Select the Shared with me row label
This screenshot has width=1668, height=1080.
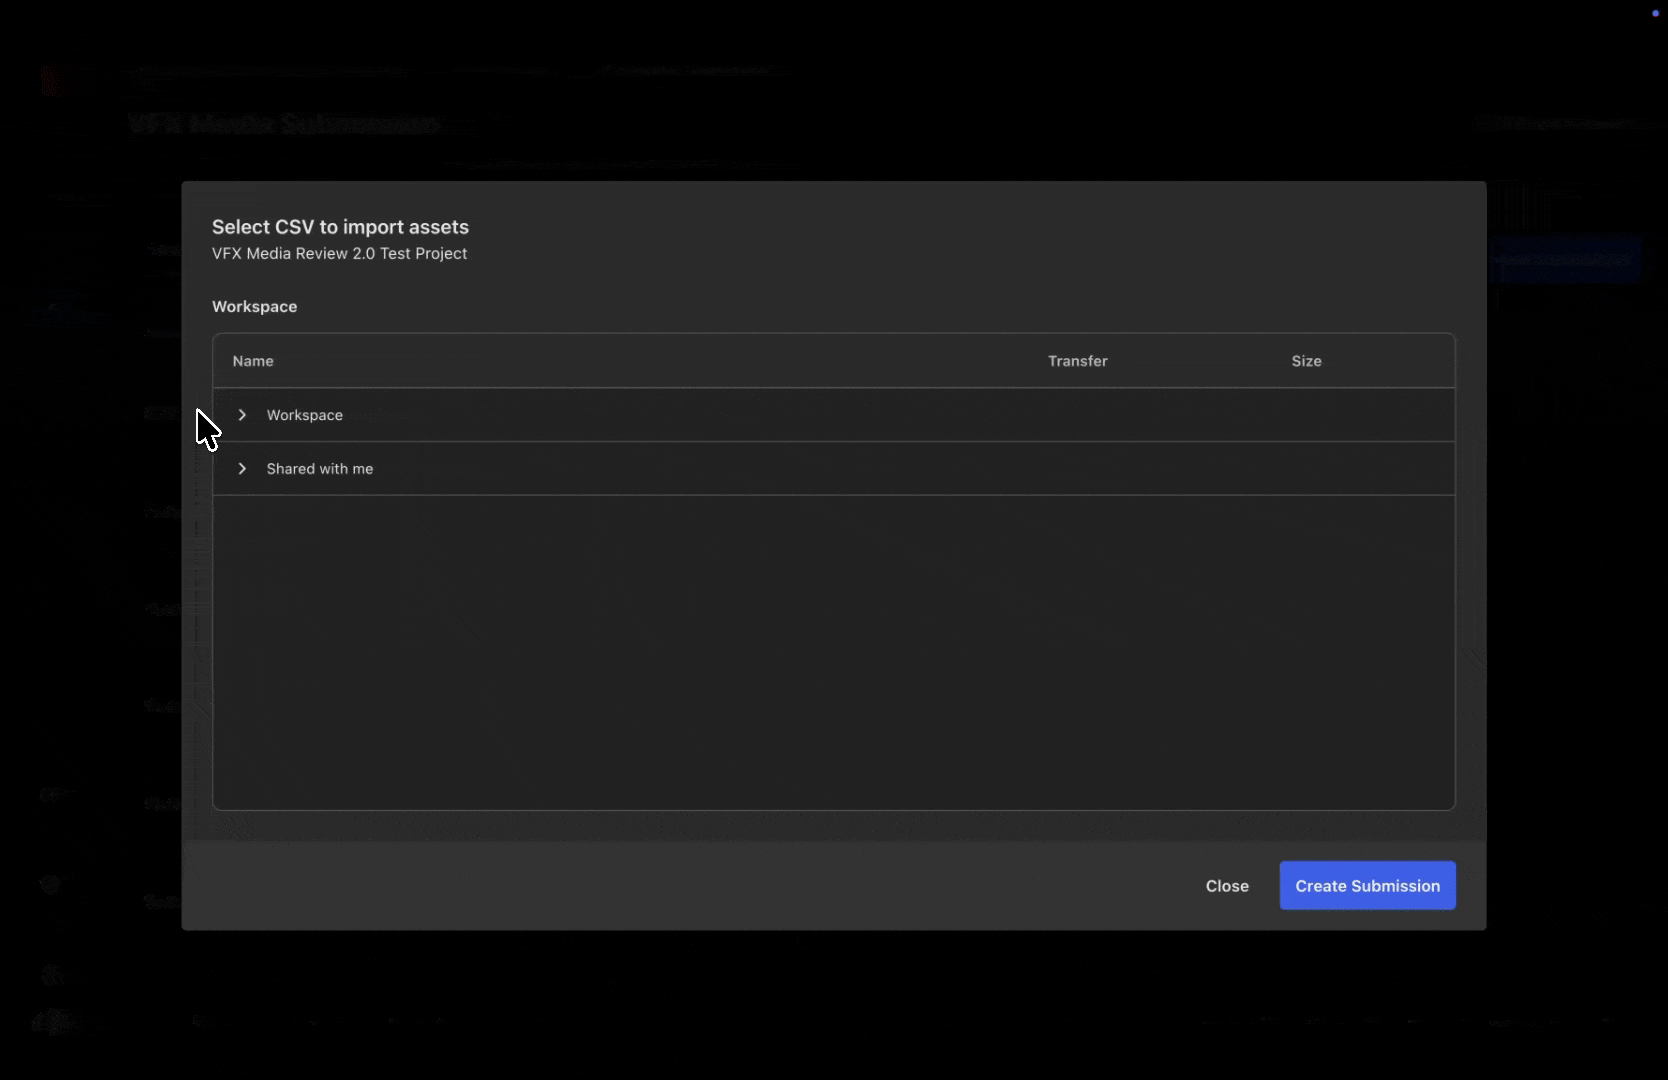319,469
